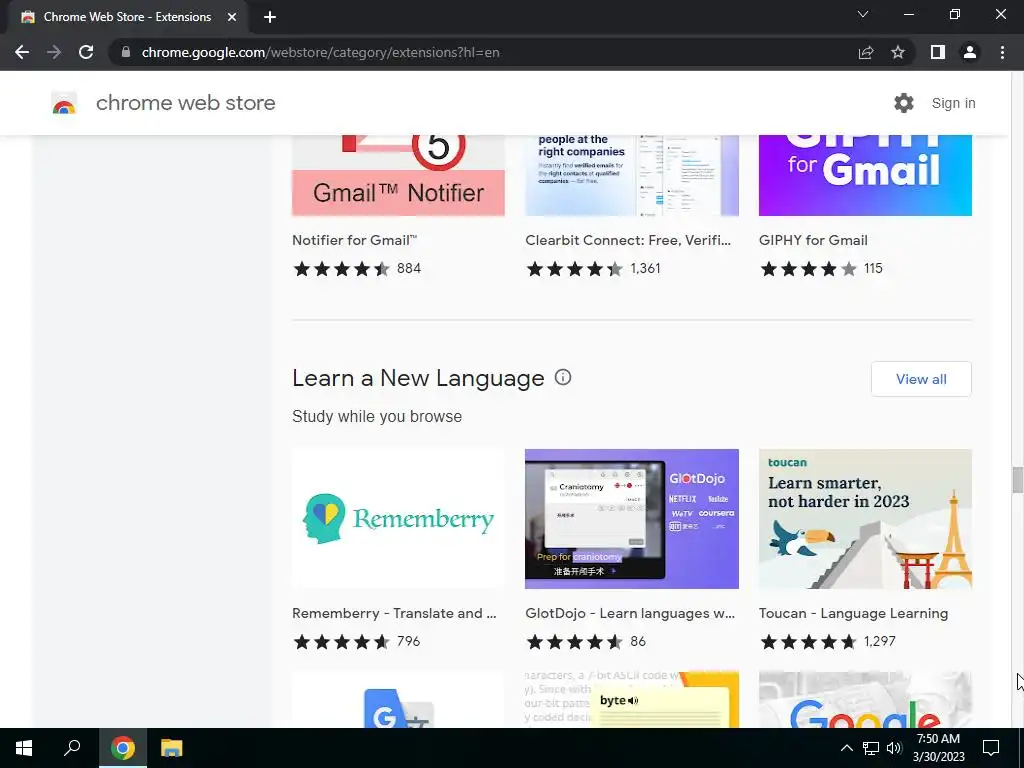Viewport: 1024px width, 768px height.
Task: Open the Google logo extension thumbnail
Action: tap(865, 700)
